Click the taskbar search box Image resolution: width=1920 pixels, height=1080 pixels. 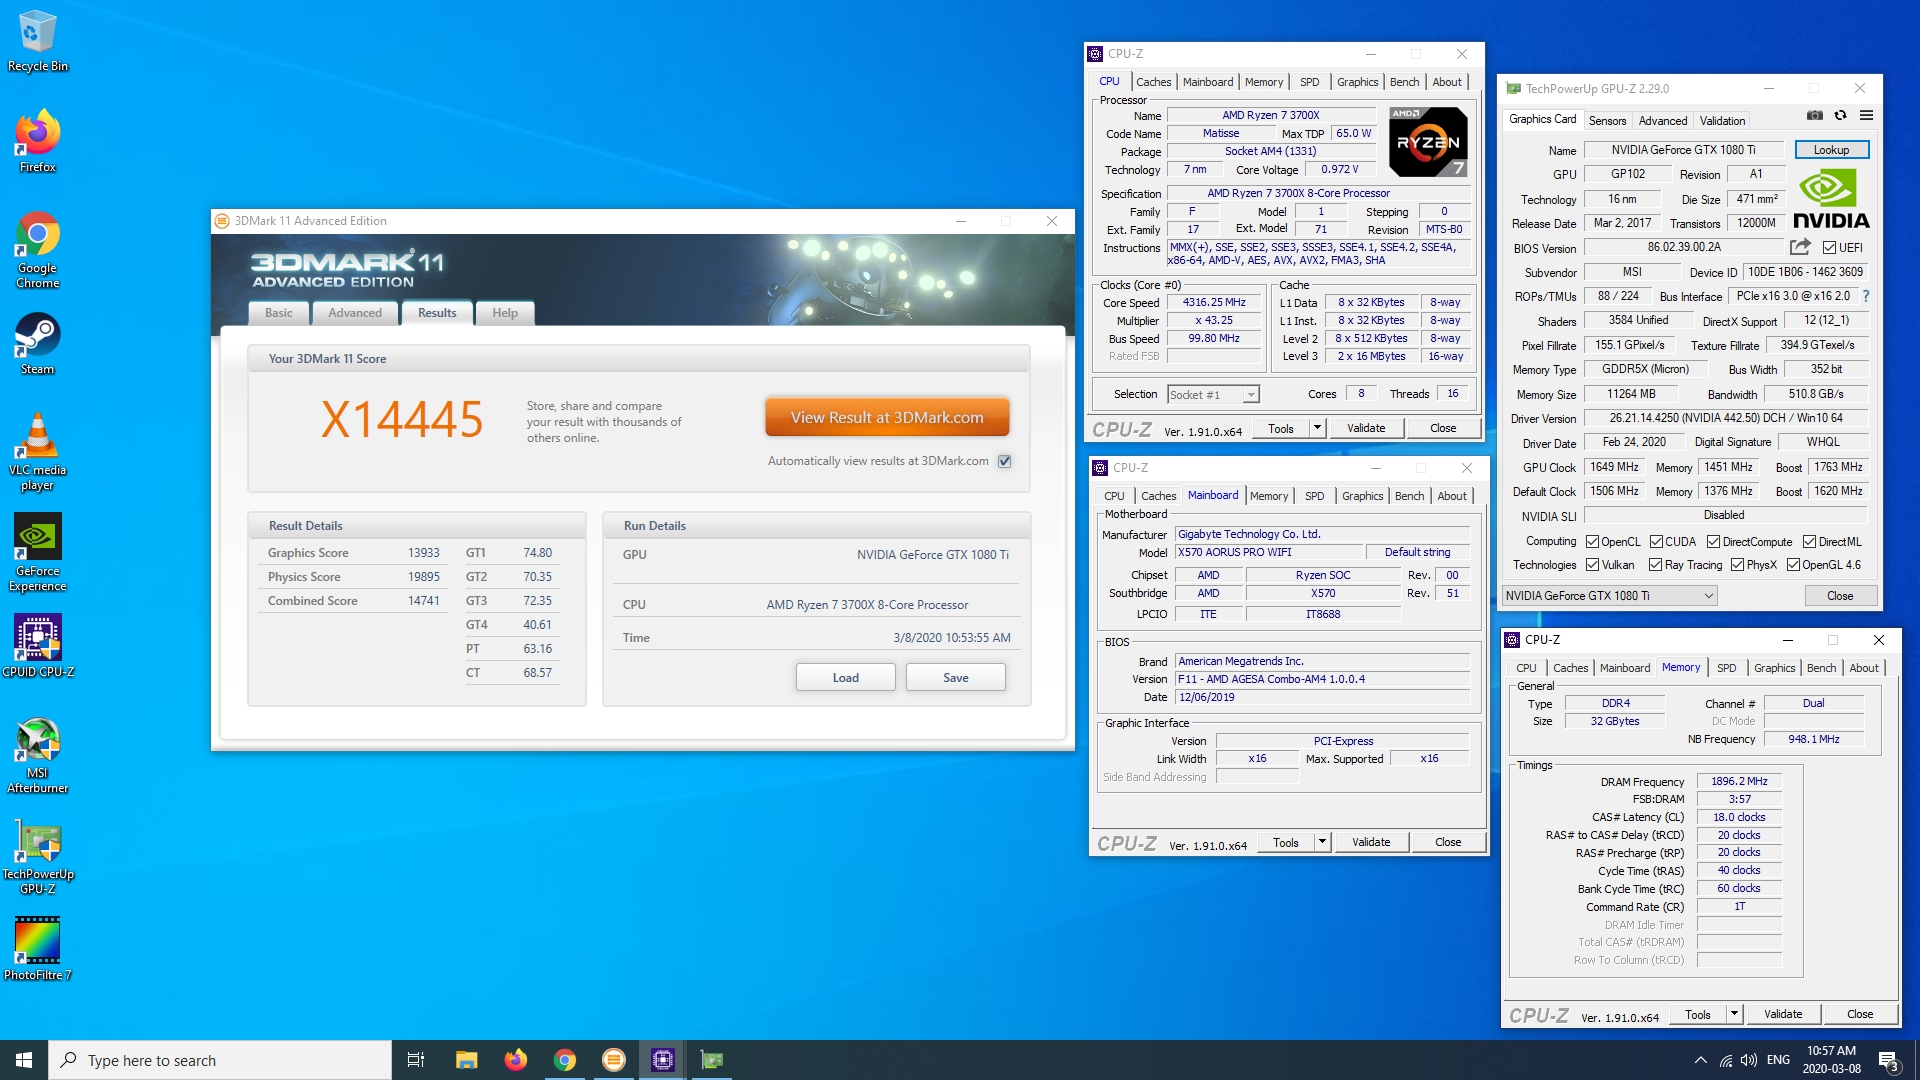(x=220, y=1060)
